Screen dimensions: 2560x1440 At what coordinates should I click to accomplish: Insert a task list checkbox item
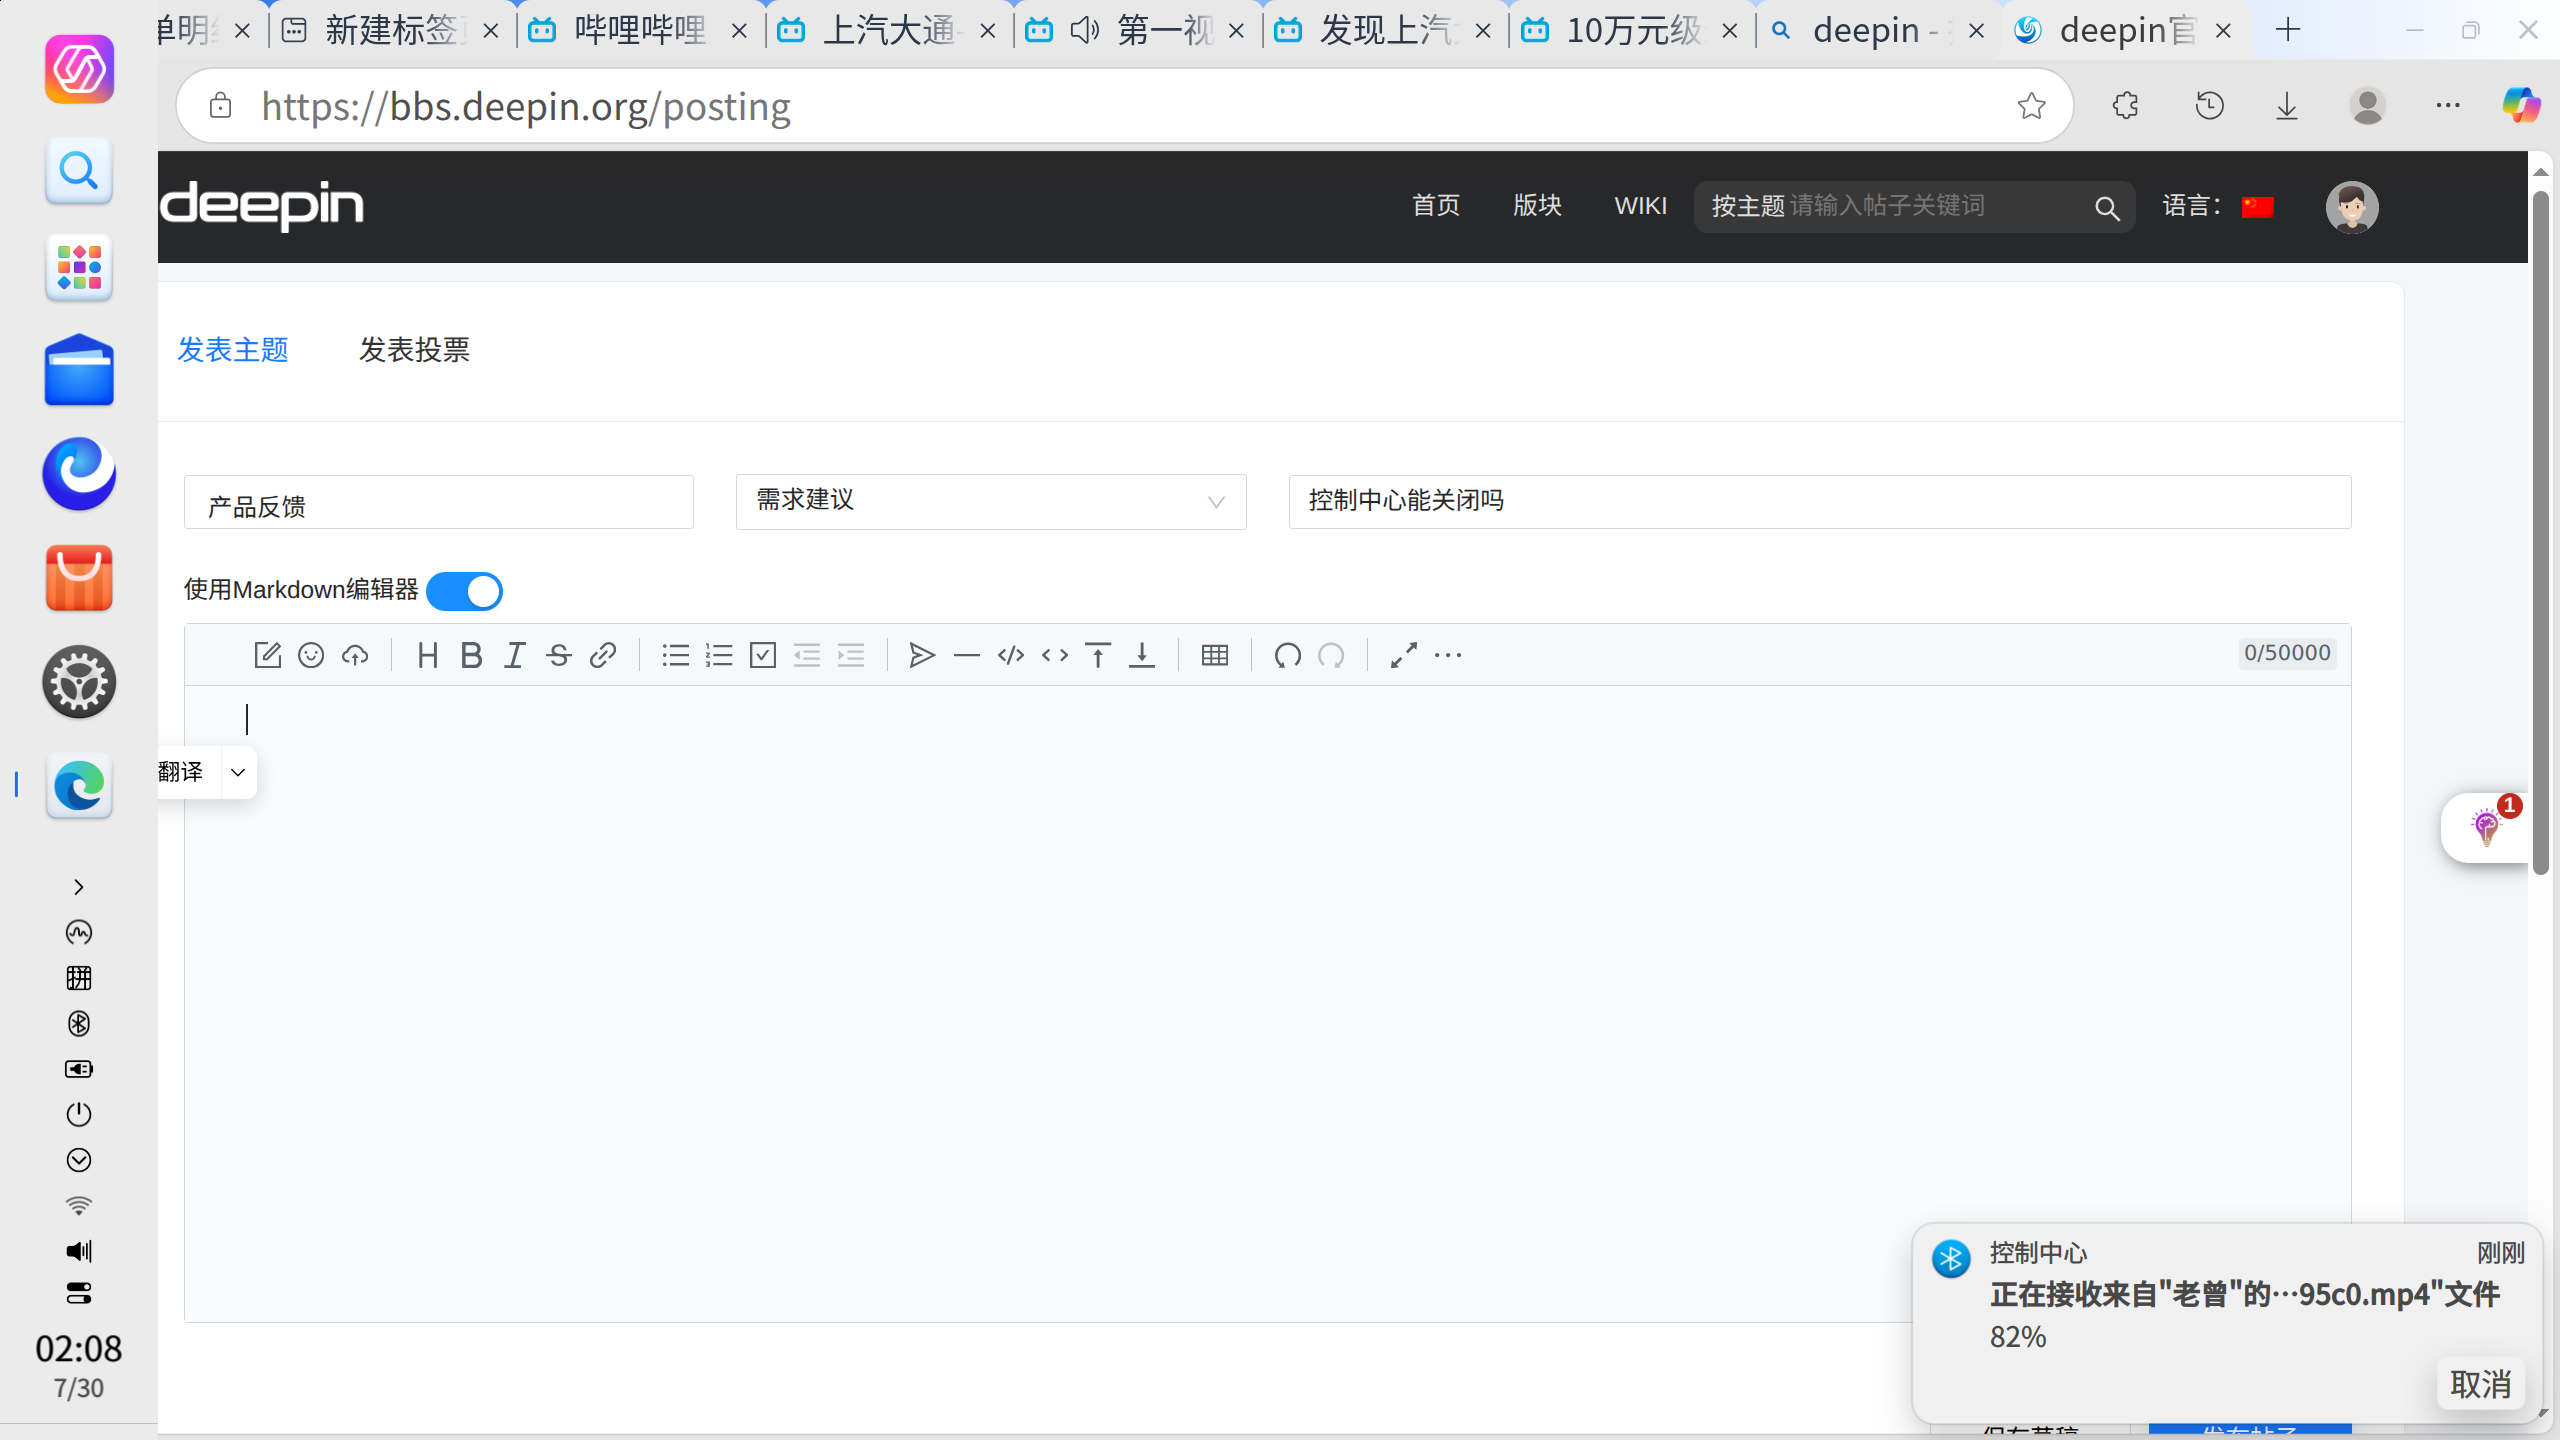tap(763, 655)
